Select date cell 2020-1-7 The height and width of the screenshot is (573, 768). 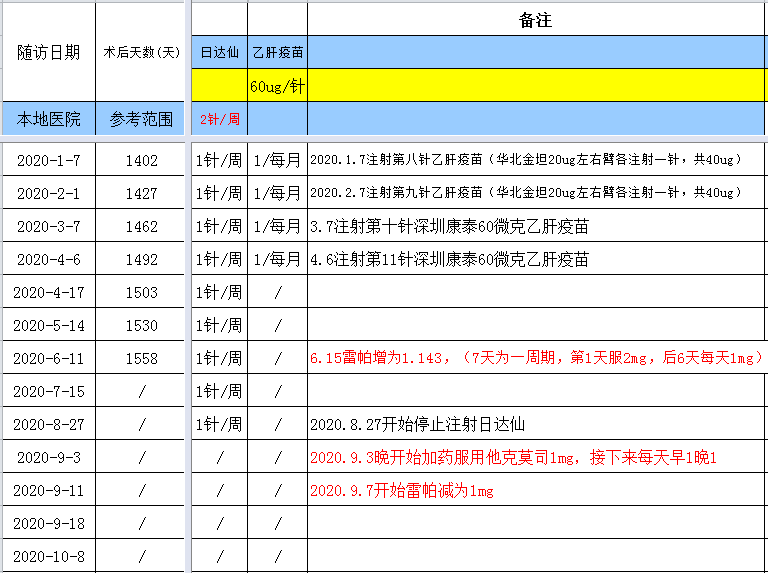(x=48, y=160)
